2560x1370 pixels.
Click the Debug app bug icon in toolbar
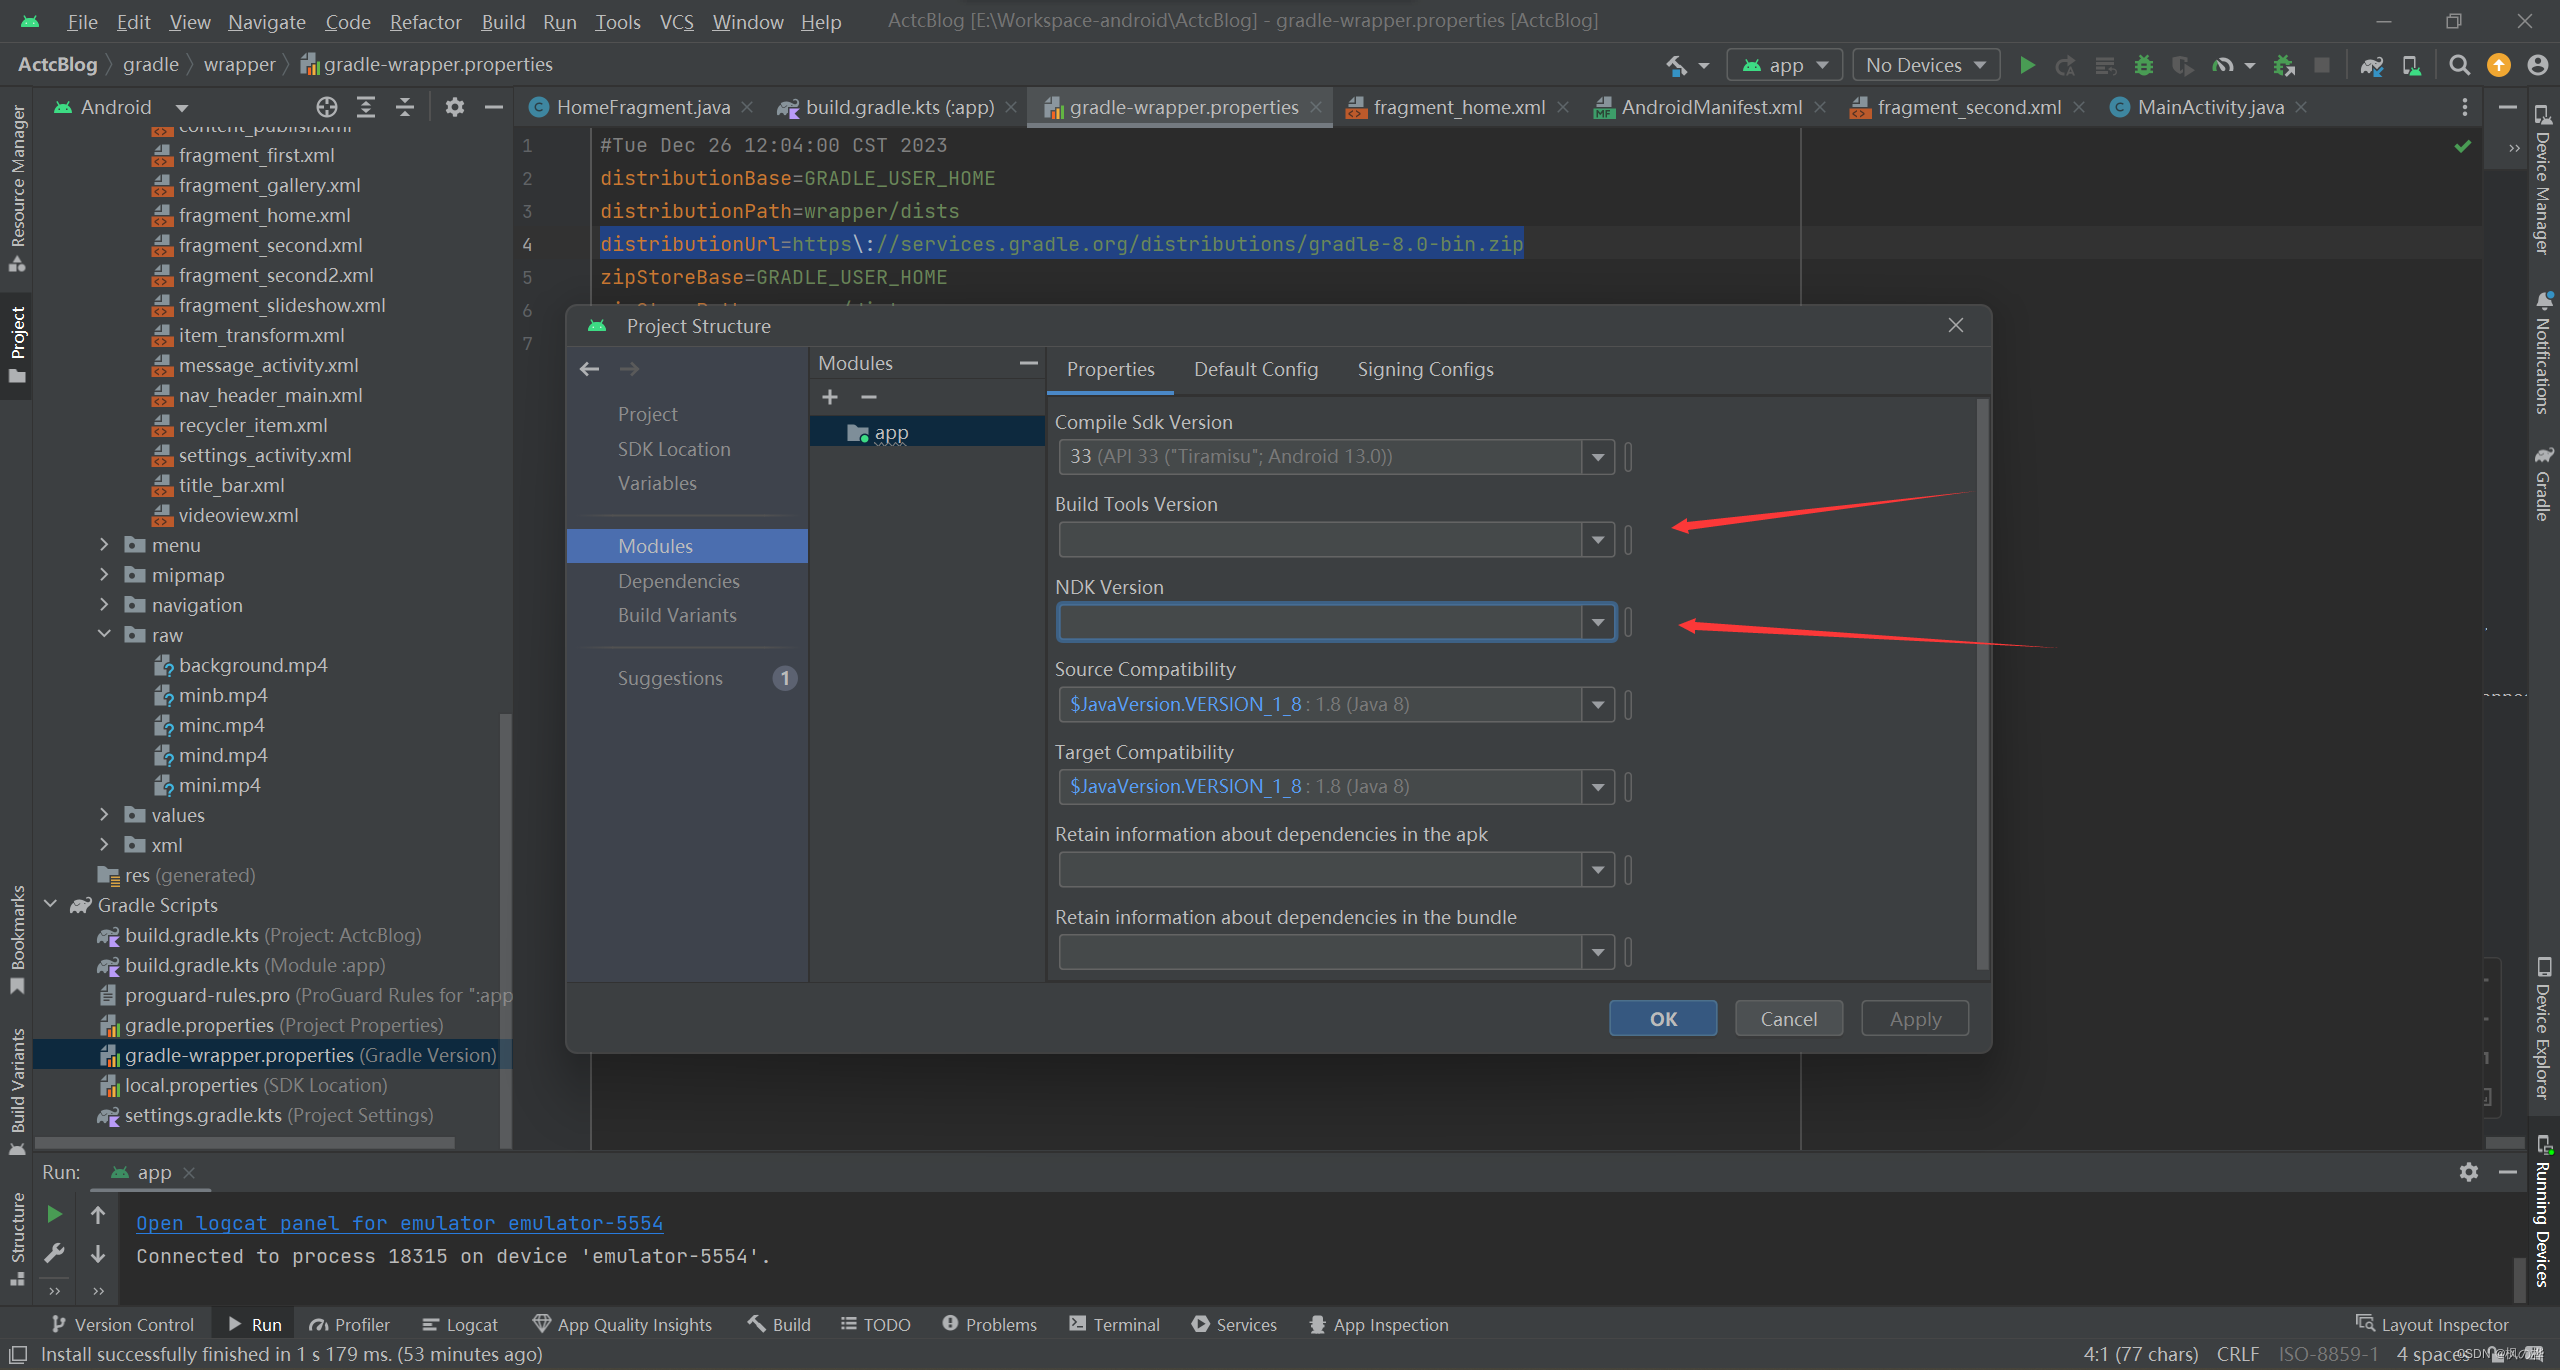click(x=2143, y=65)
